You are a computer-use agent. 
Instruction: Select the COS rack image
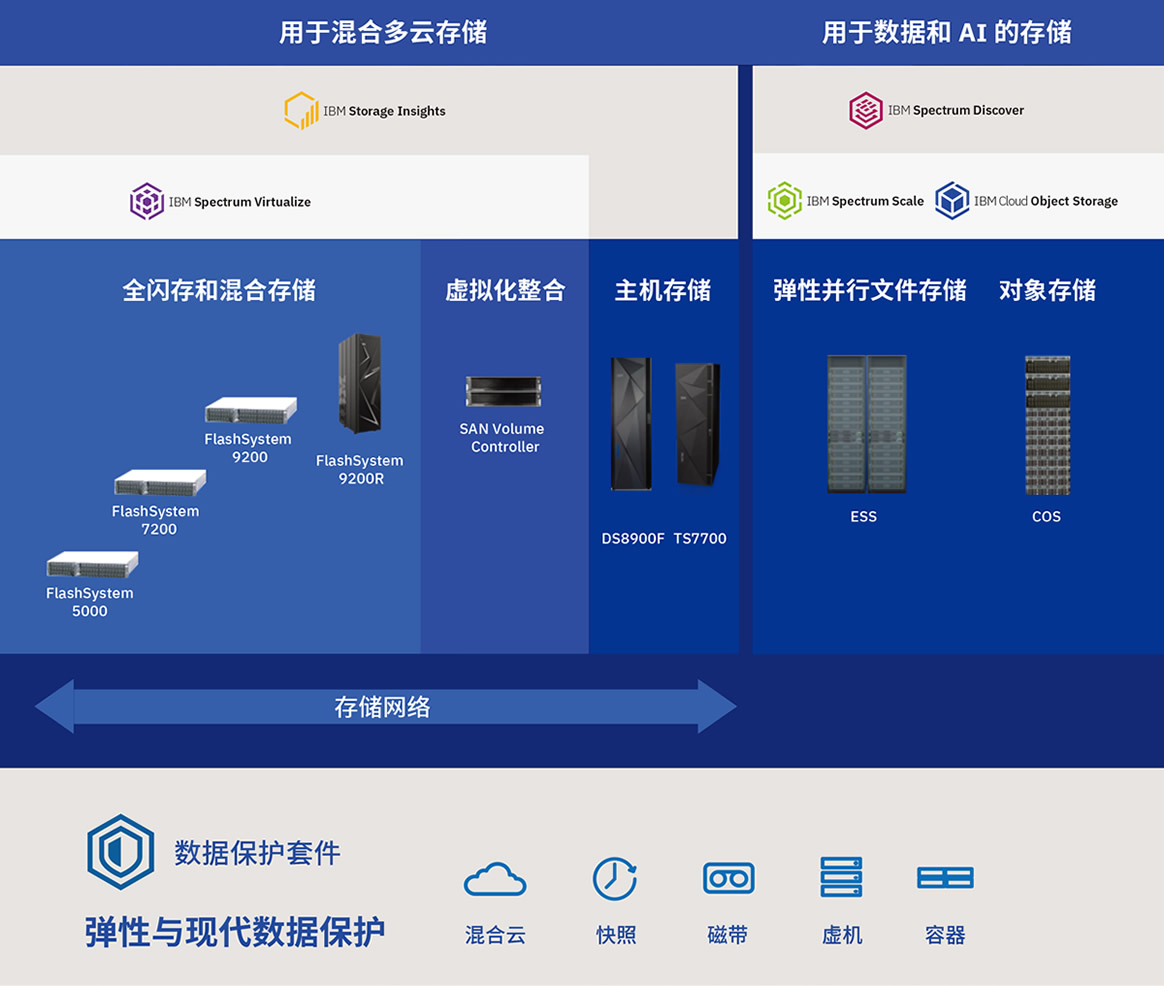(1047, 425)
